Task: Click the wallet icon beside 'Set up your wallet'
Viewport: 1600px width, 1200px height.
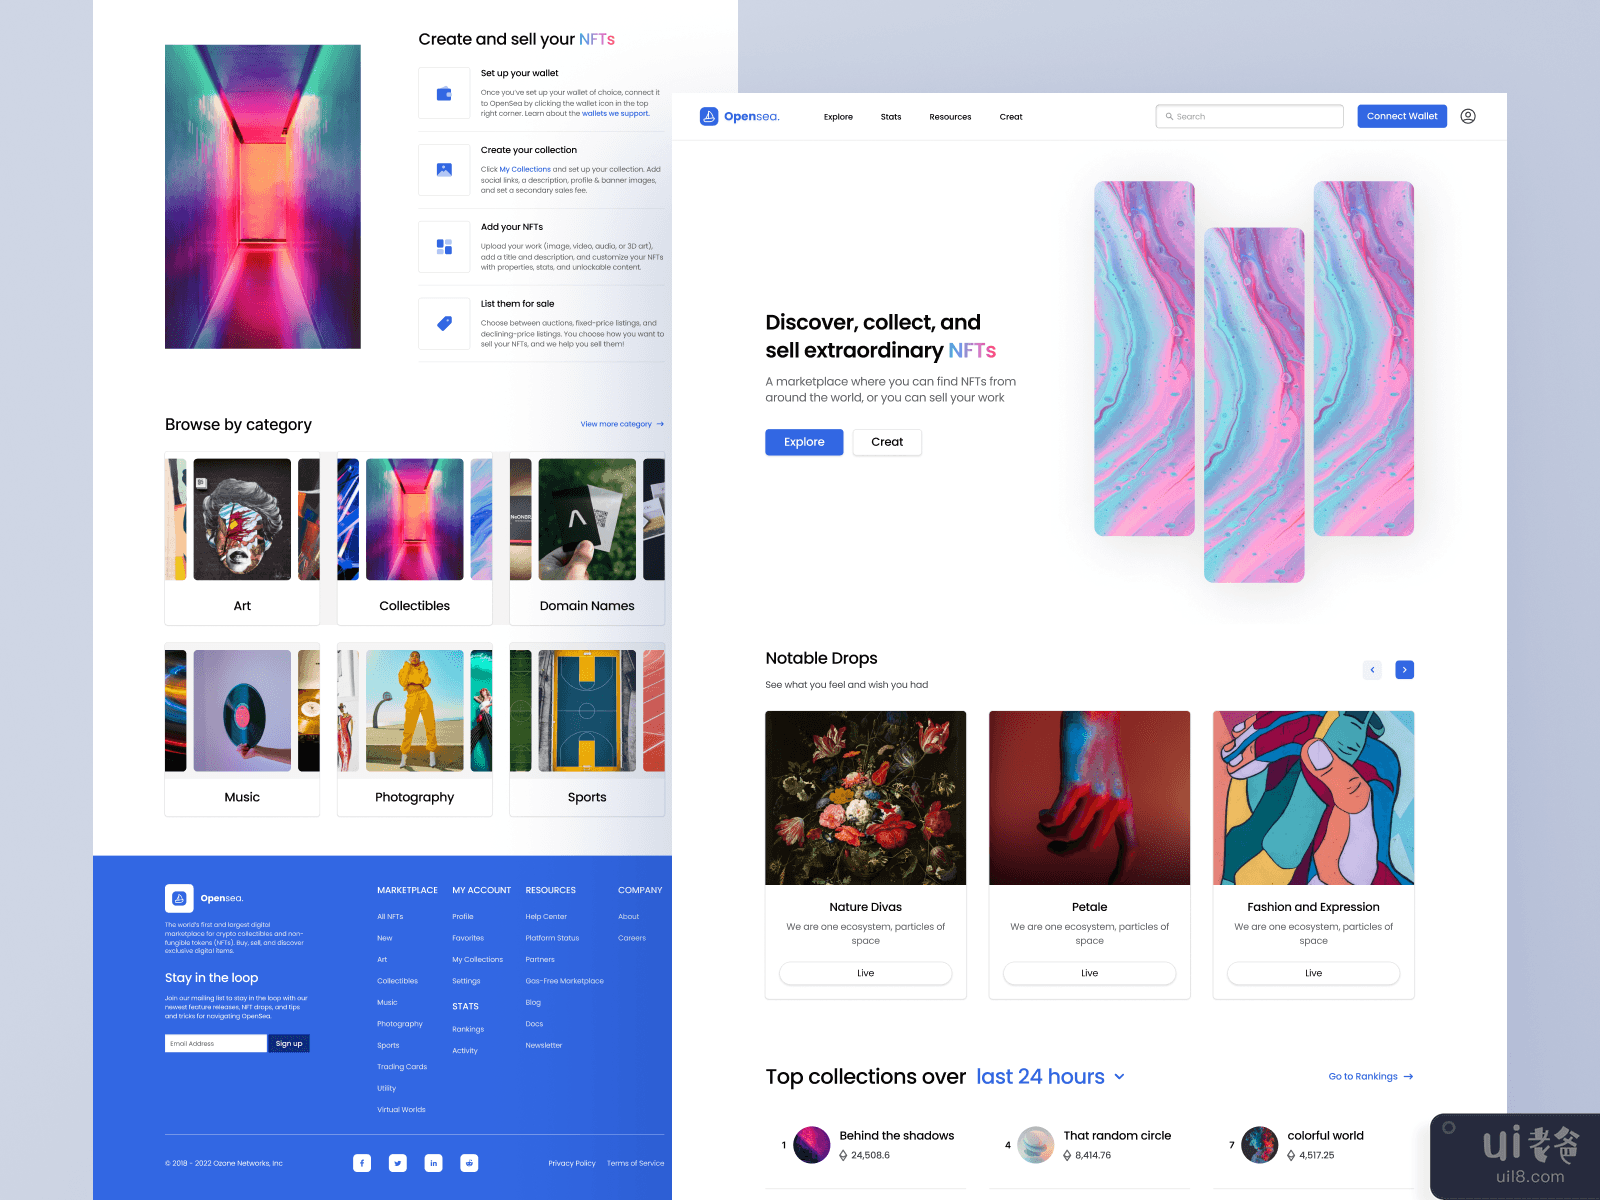Action: coord(444,92)
